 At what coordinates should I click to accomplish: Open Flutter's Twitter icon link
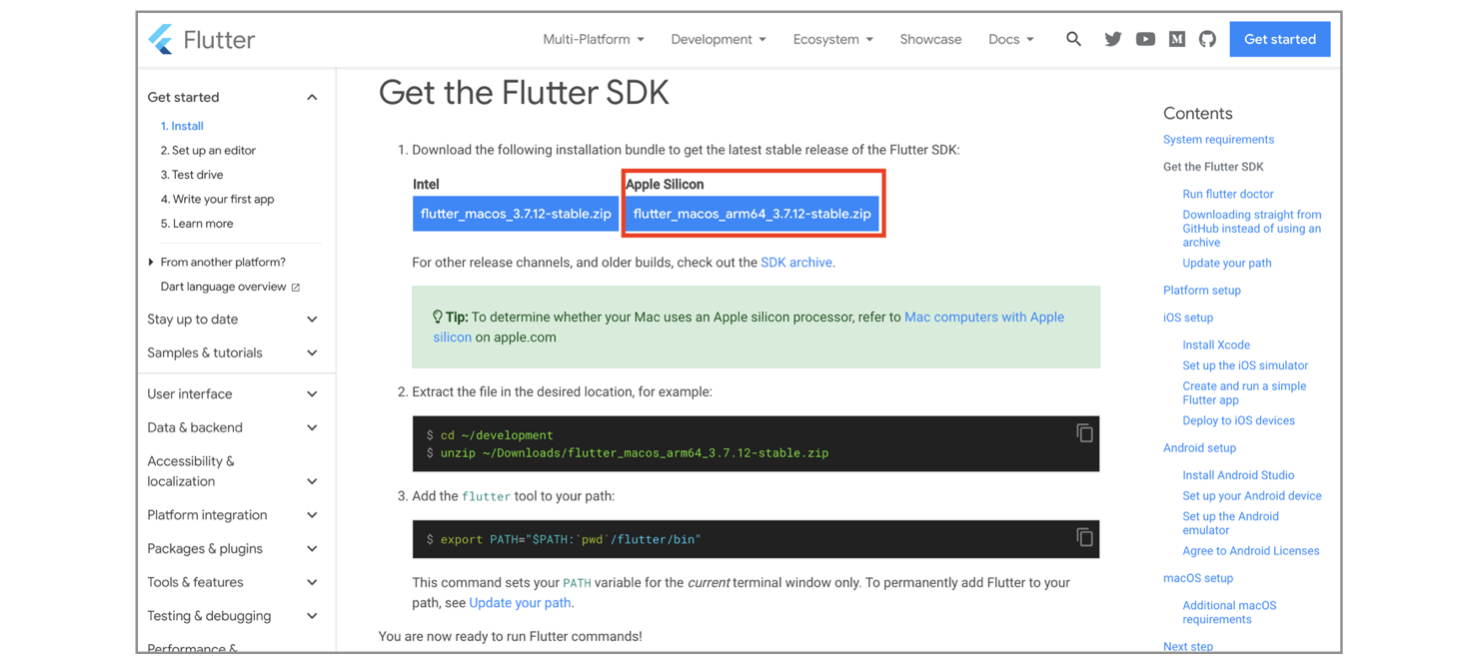click(x=1113, y=39)
